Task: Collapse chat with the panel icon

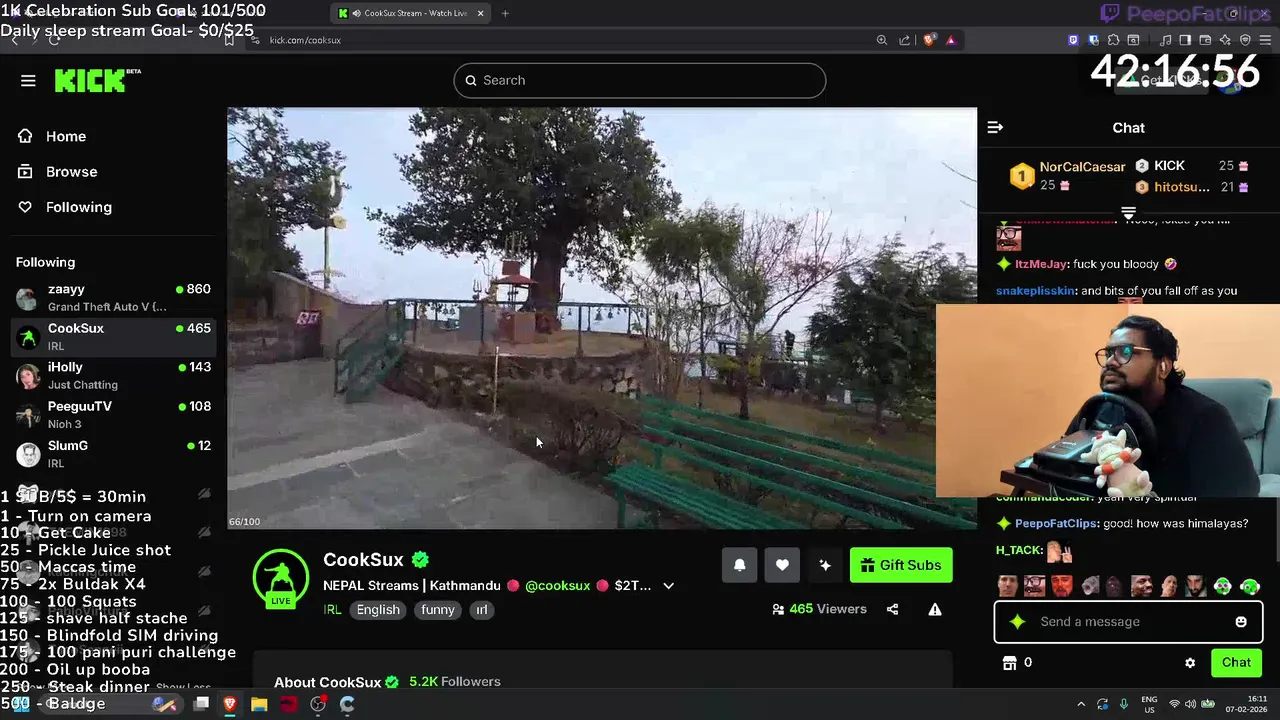Action: click(x=995, y=128)
